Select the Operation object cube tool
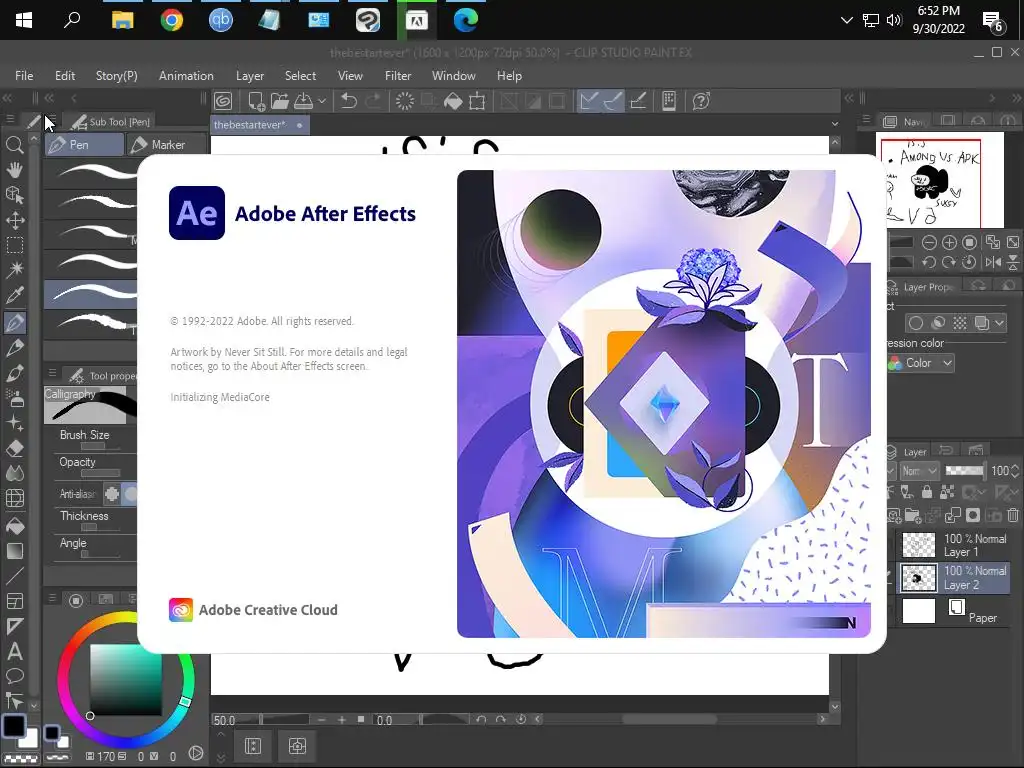The width and height of the screenshot is (1024, 768). [x=14, y=195]
